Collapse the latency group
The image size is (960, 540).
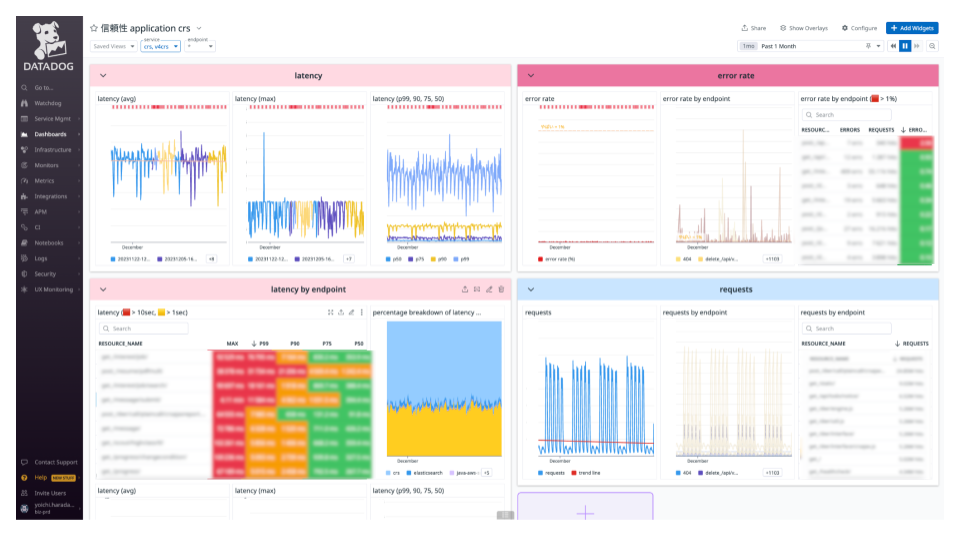(103, 76)
